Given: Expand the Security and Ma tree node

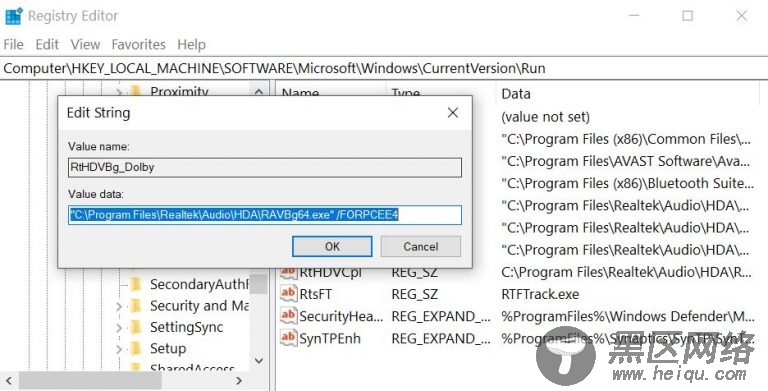Looking at the screenshot, I should coord(119,307).
